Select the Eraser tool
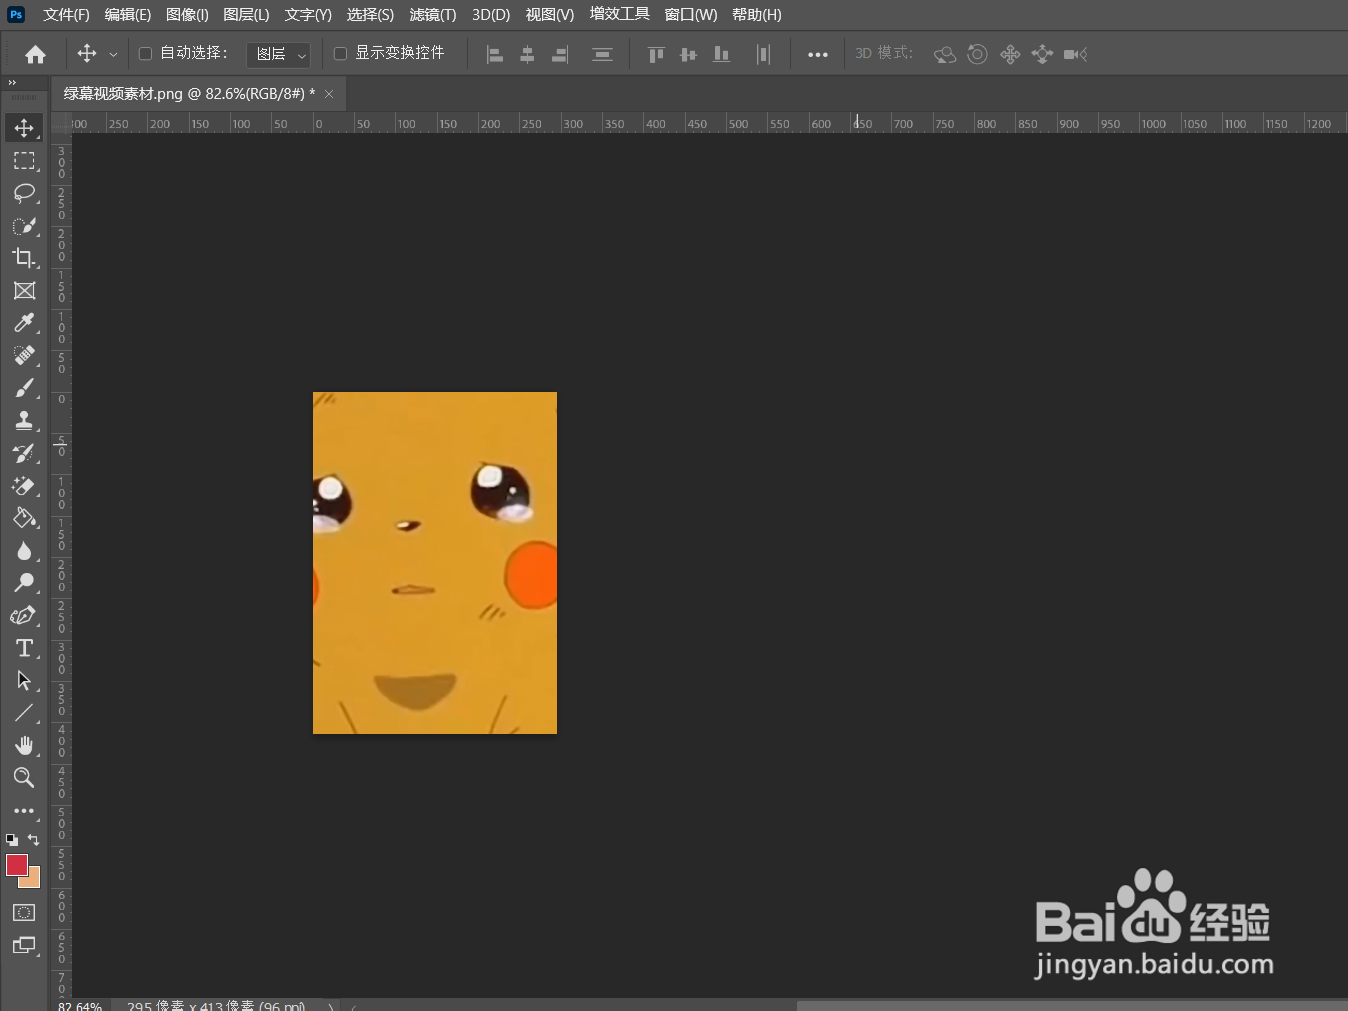1348x1011 pixels. click(x=24, y=486)
